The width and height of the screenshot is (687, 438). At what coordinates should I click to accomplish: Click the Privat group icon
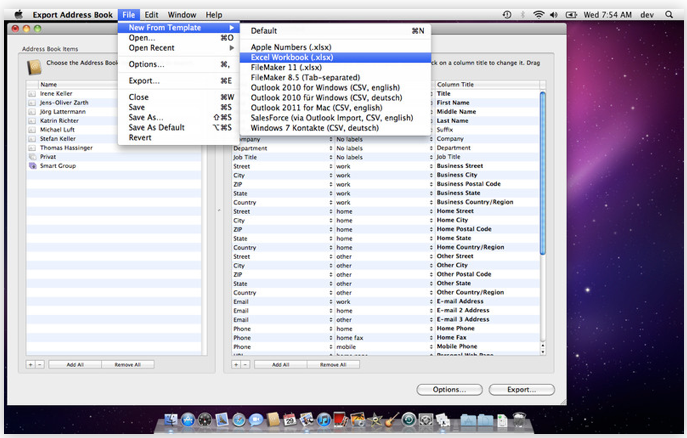point(32,157)
